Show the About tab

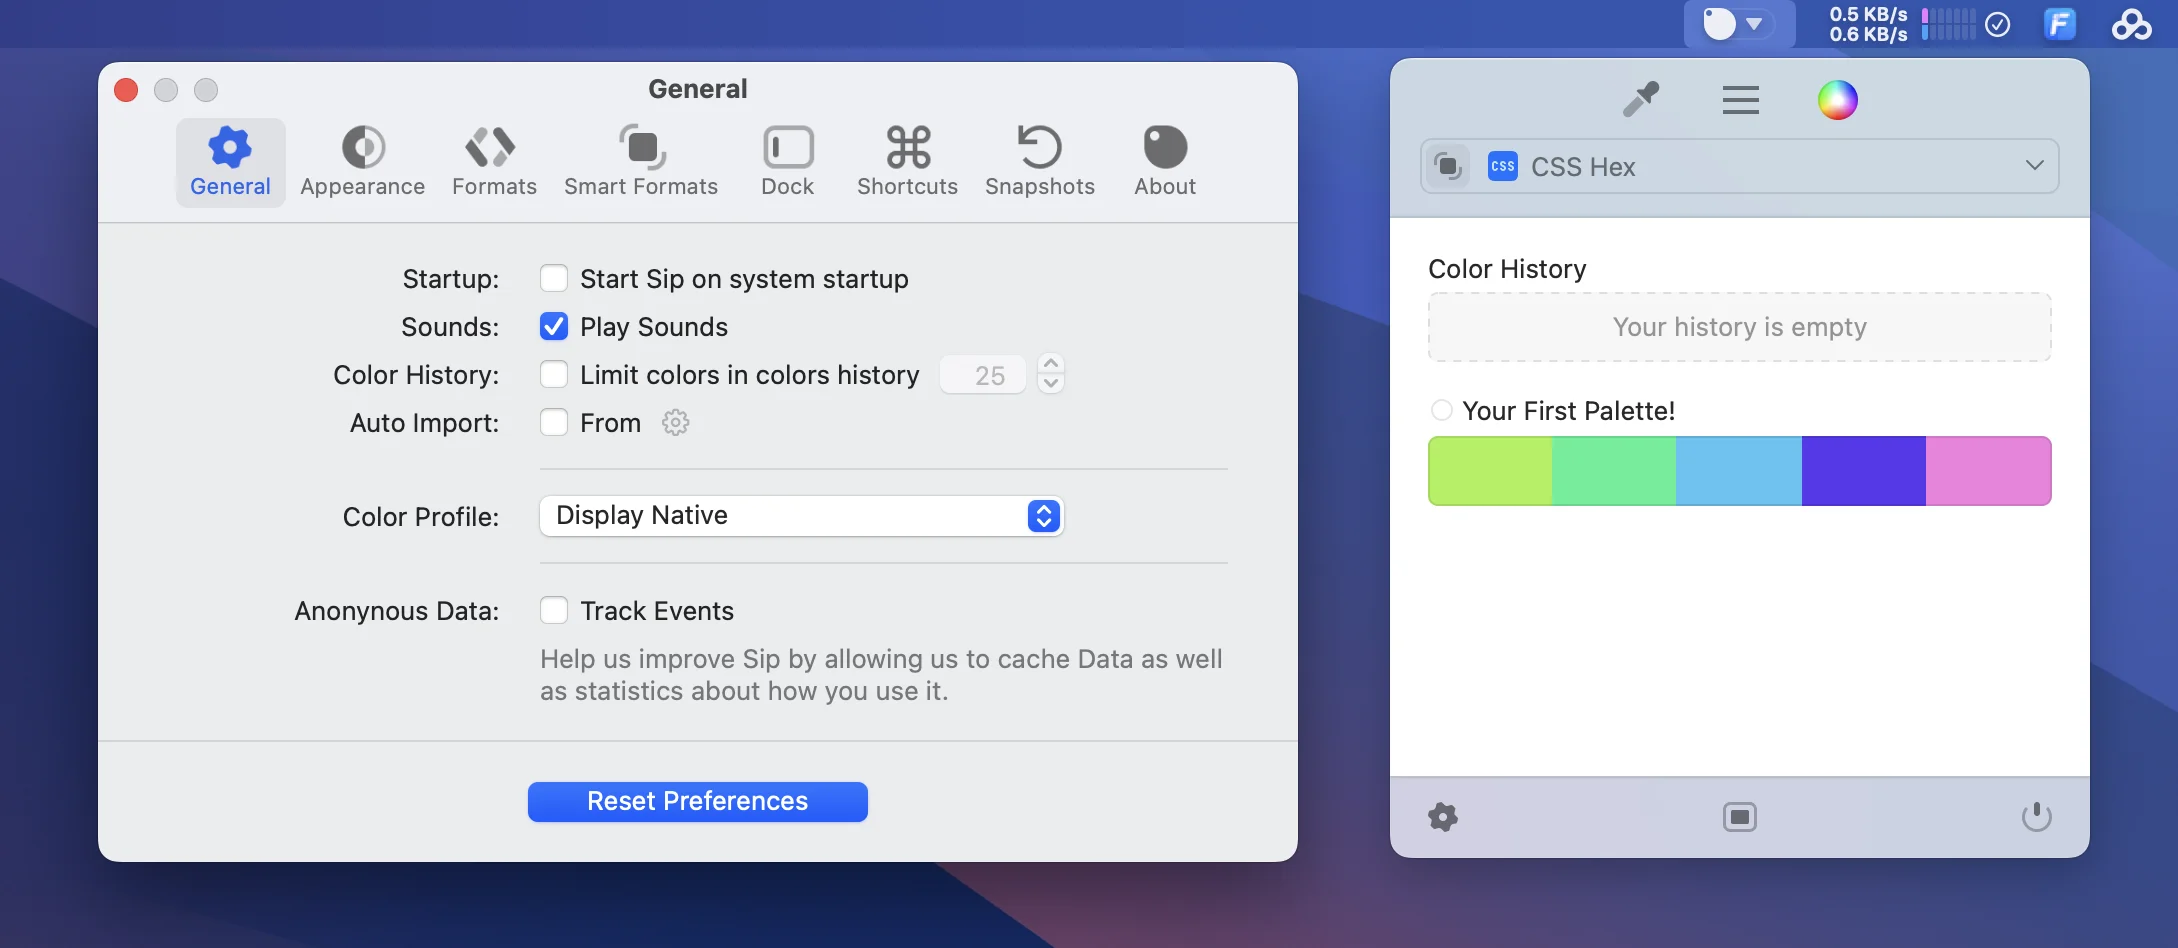pyautogui.click(x=1165, y=163)
